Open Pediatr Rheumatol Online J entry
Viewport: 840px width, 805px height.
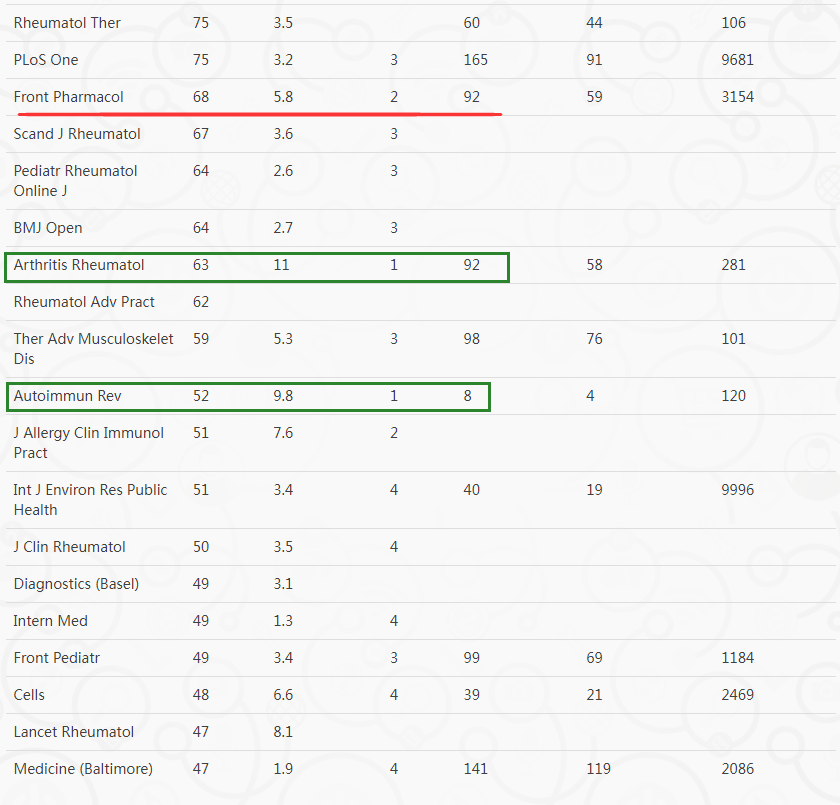(76, 181)
